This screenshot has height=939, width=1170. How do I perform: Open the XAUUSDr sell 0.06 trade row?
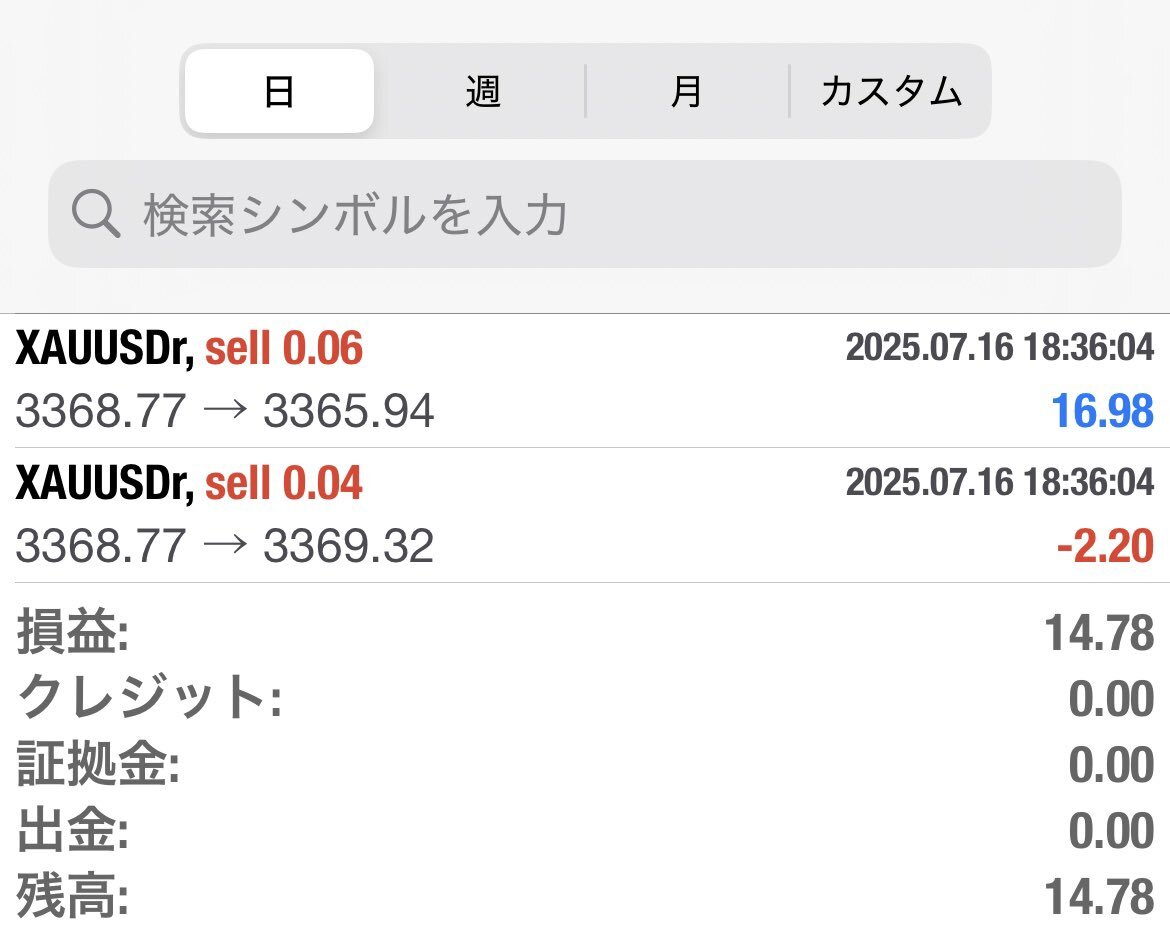pos(585,381)
